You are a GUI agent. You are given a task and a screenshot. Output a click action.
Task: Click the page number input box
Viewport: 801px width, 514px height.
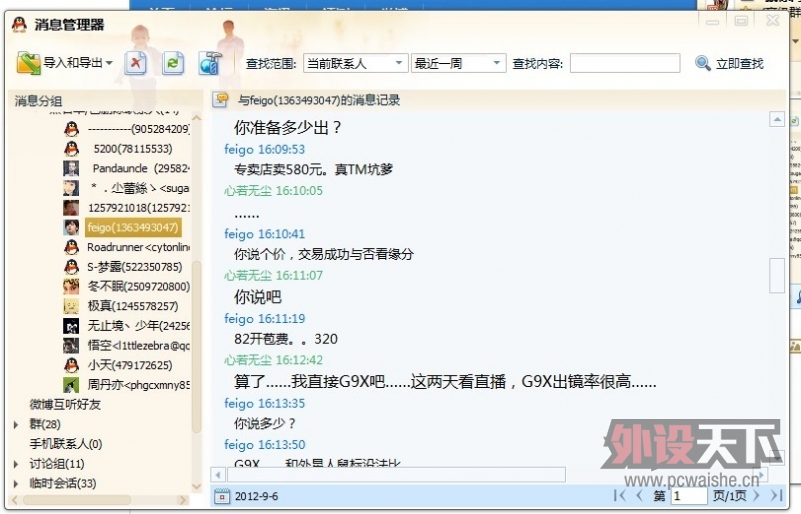689,496
